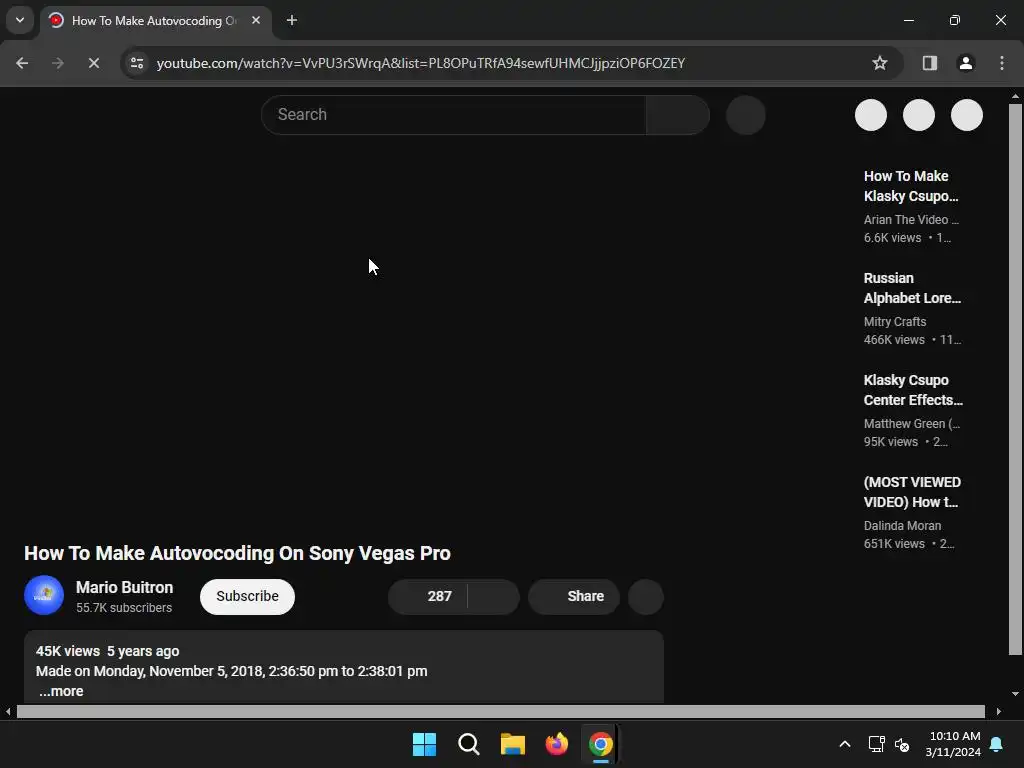
Task: Open Klasky Csupo Center Effects video
Action: tap(913, 390)
